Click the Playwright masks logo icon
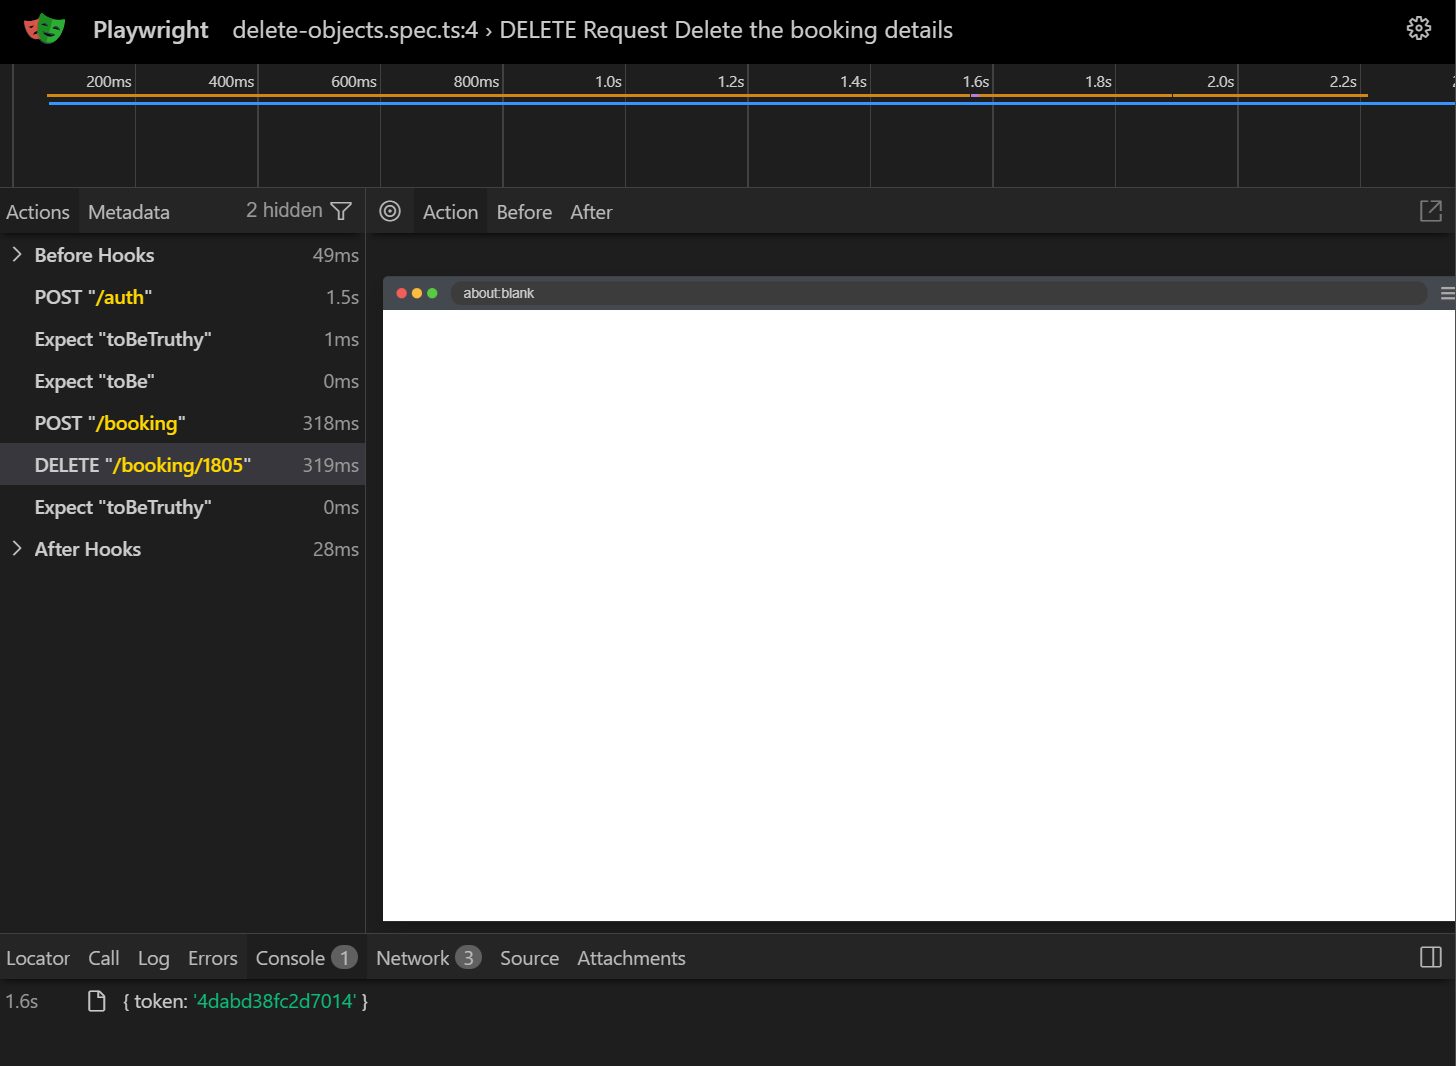 tap(44, 29)
